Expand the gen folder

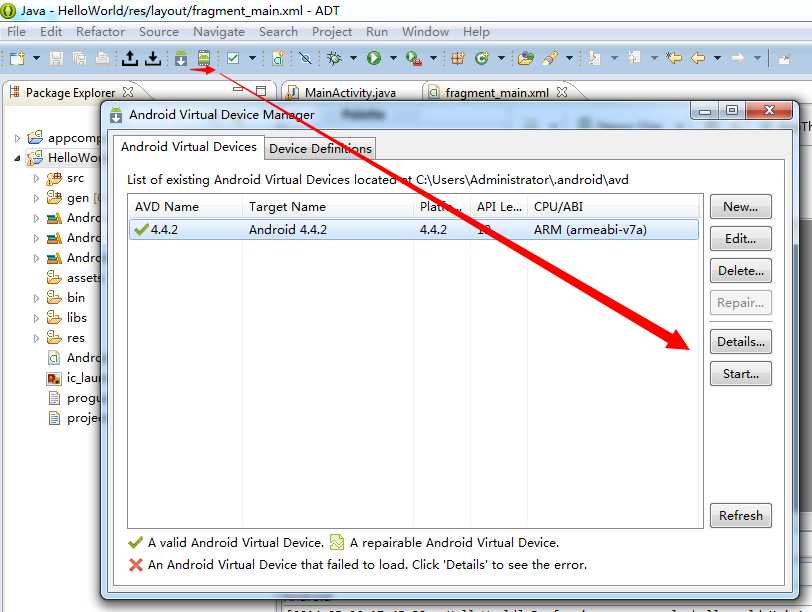(x=36, y=198)
